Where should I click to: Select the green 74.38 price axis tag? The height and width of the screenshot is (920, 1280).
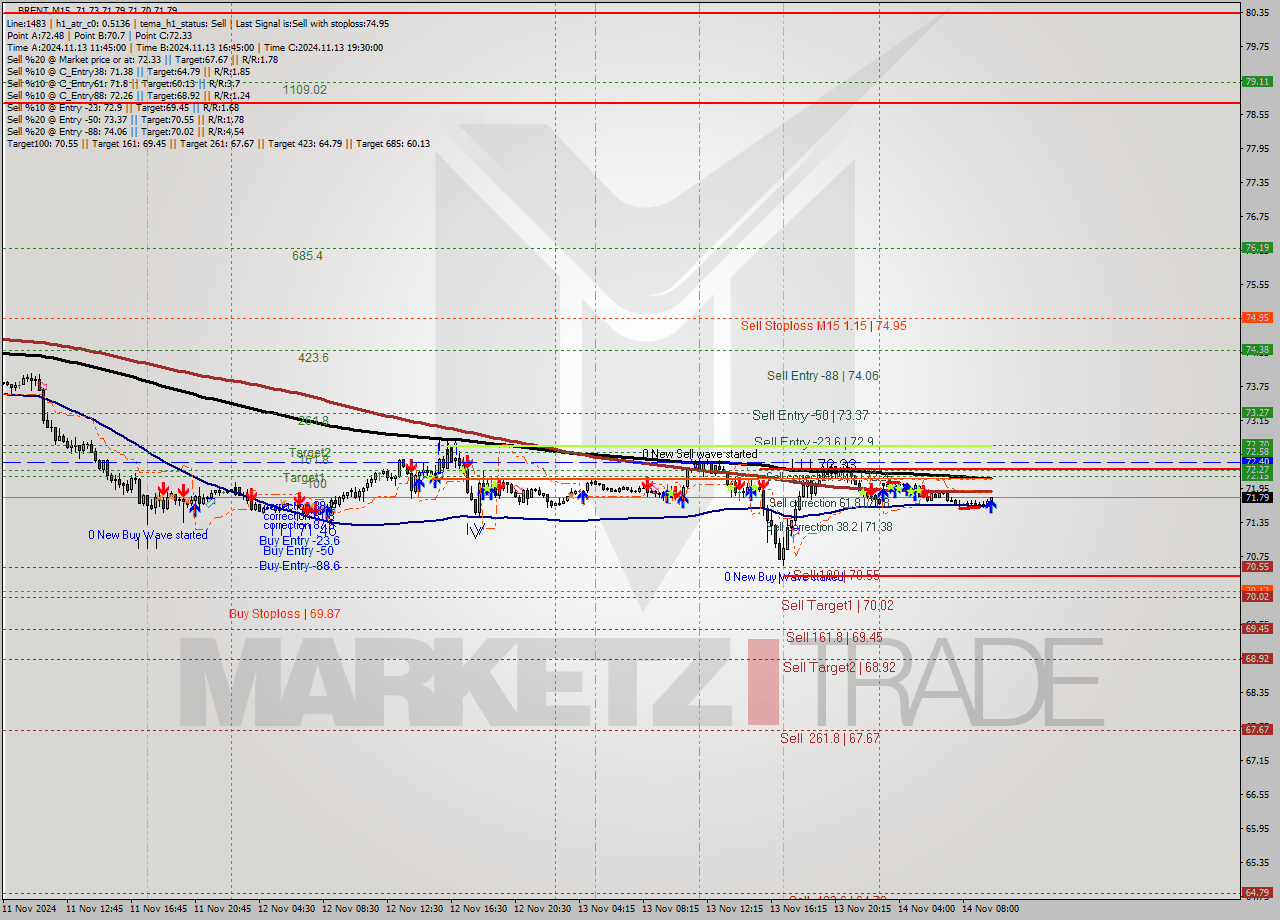(x=1256, y=350)
